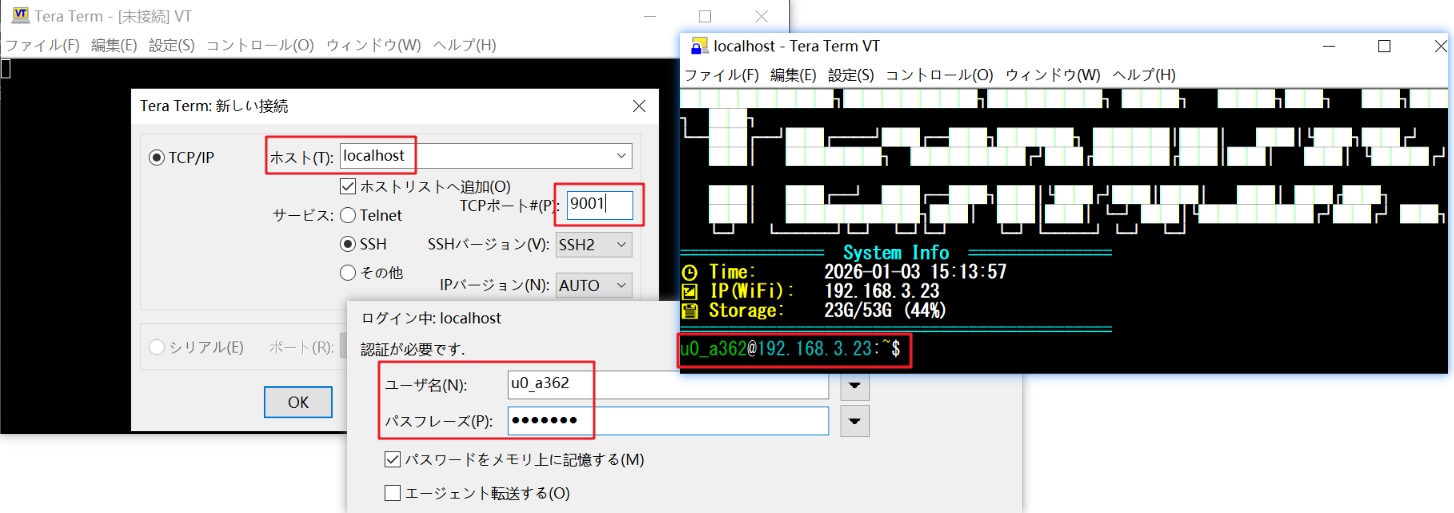Open ファイル(F) menu in the localhost window

(x=722, y=75)
